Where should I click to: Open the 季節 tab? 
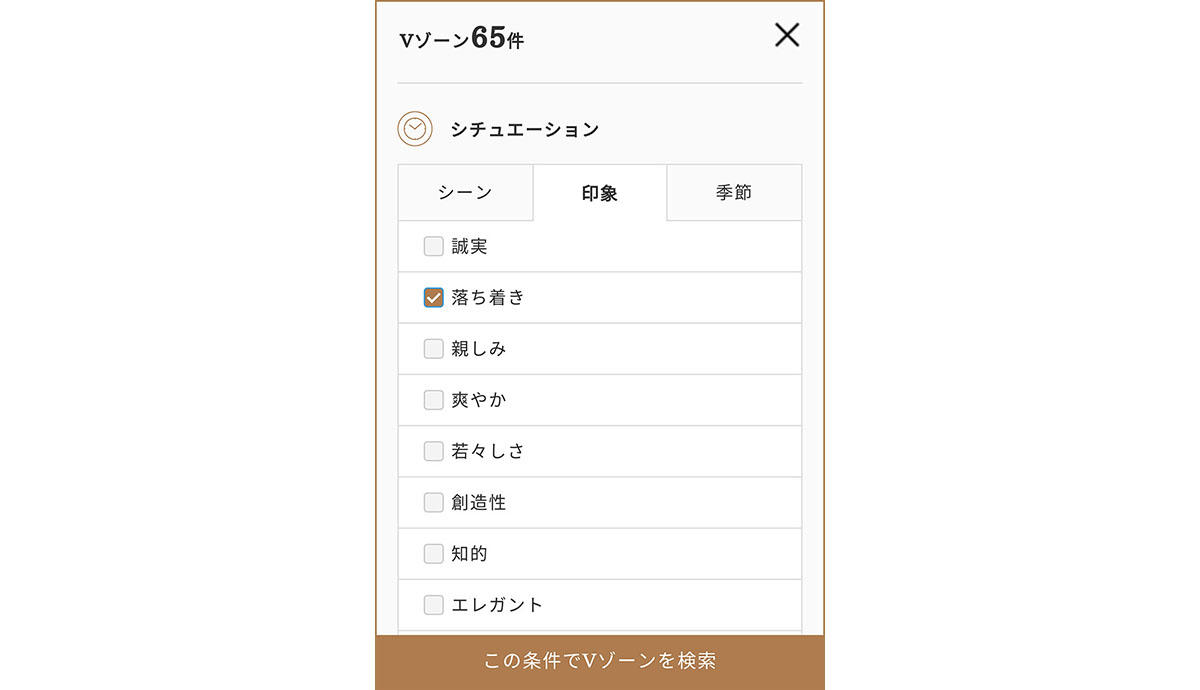[x=734, y=192]
